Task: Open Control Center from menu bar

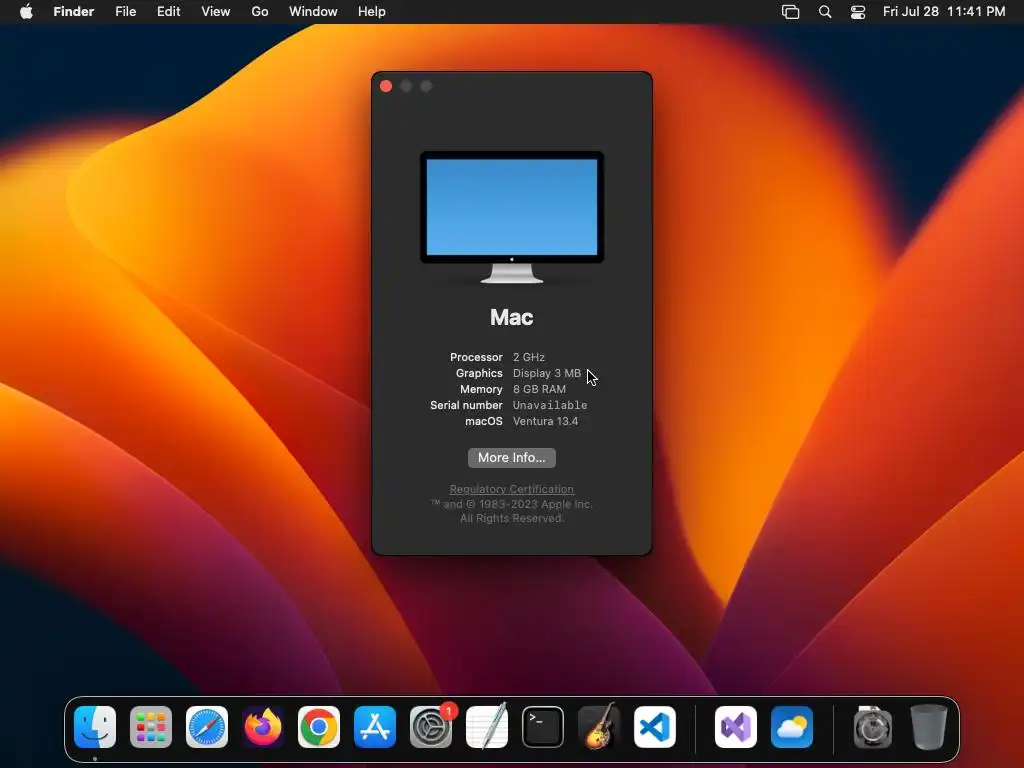Action: point(857,12)
